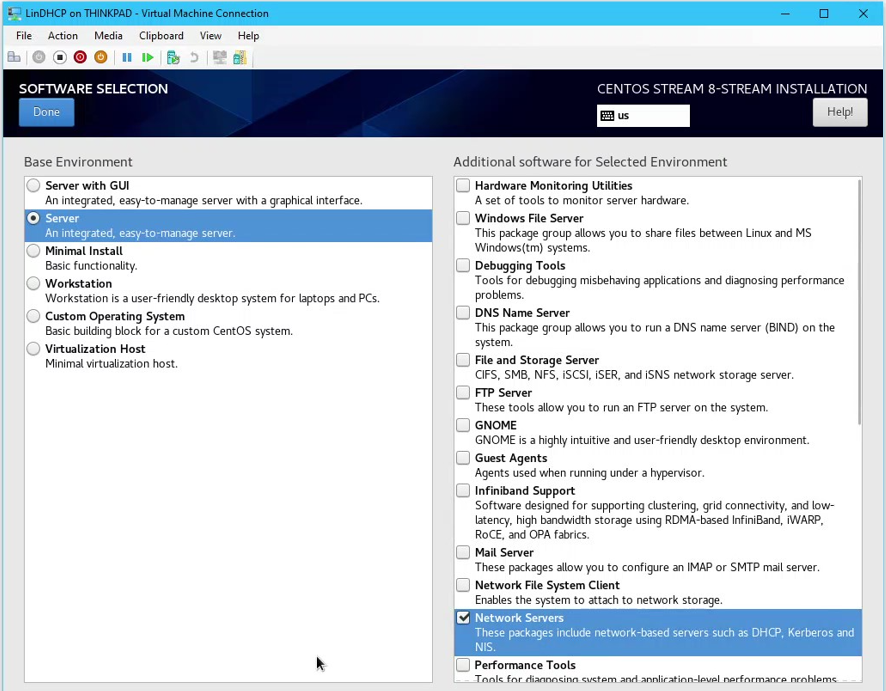Click the green Reset/Resume icon
The height and width of the screenshot is (691, 886).
tap(147, 57)
